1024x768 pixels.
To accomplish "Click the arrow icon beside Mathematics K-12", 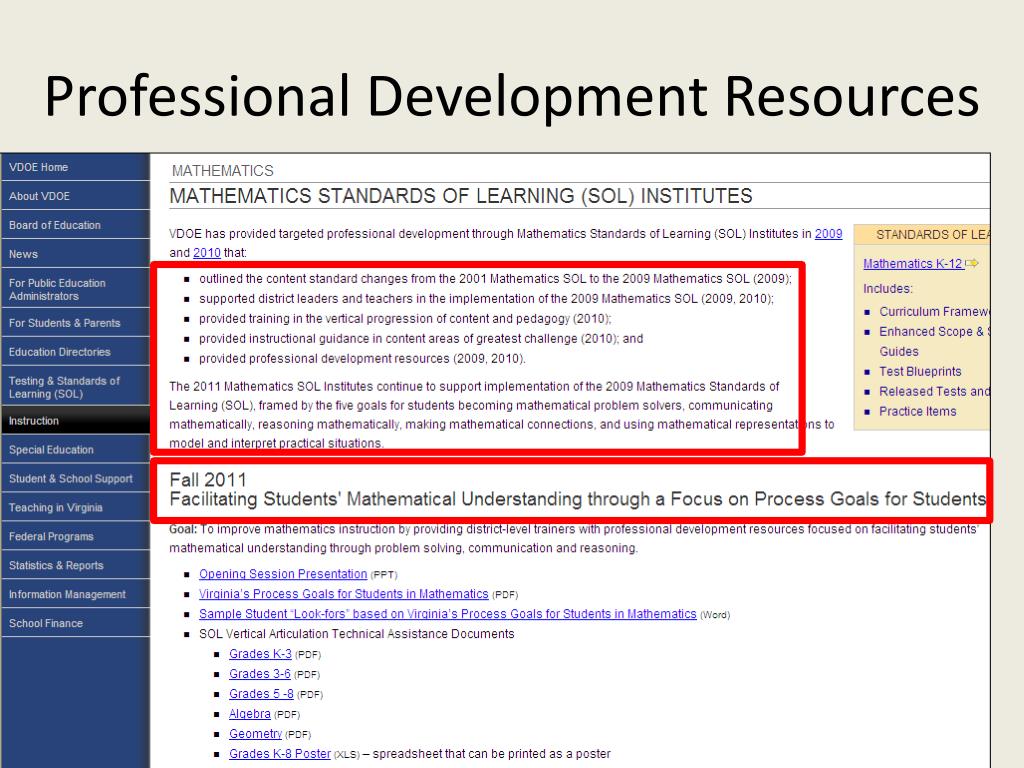I will point(972,263).
